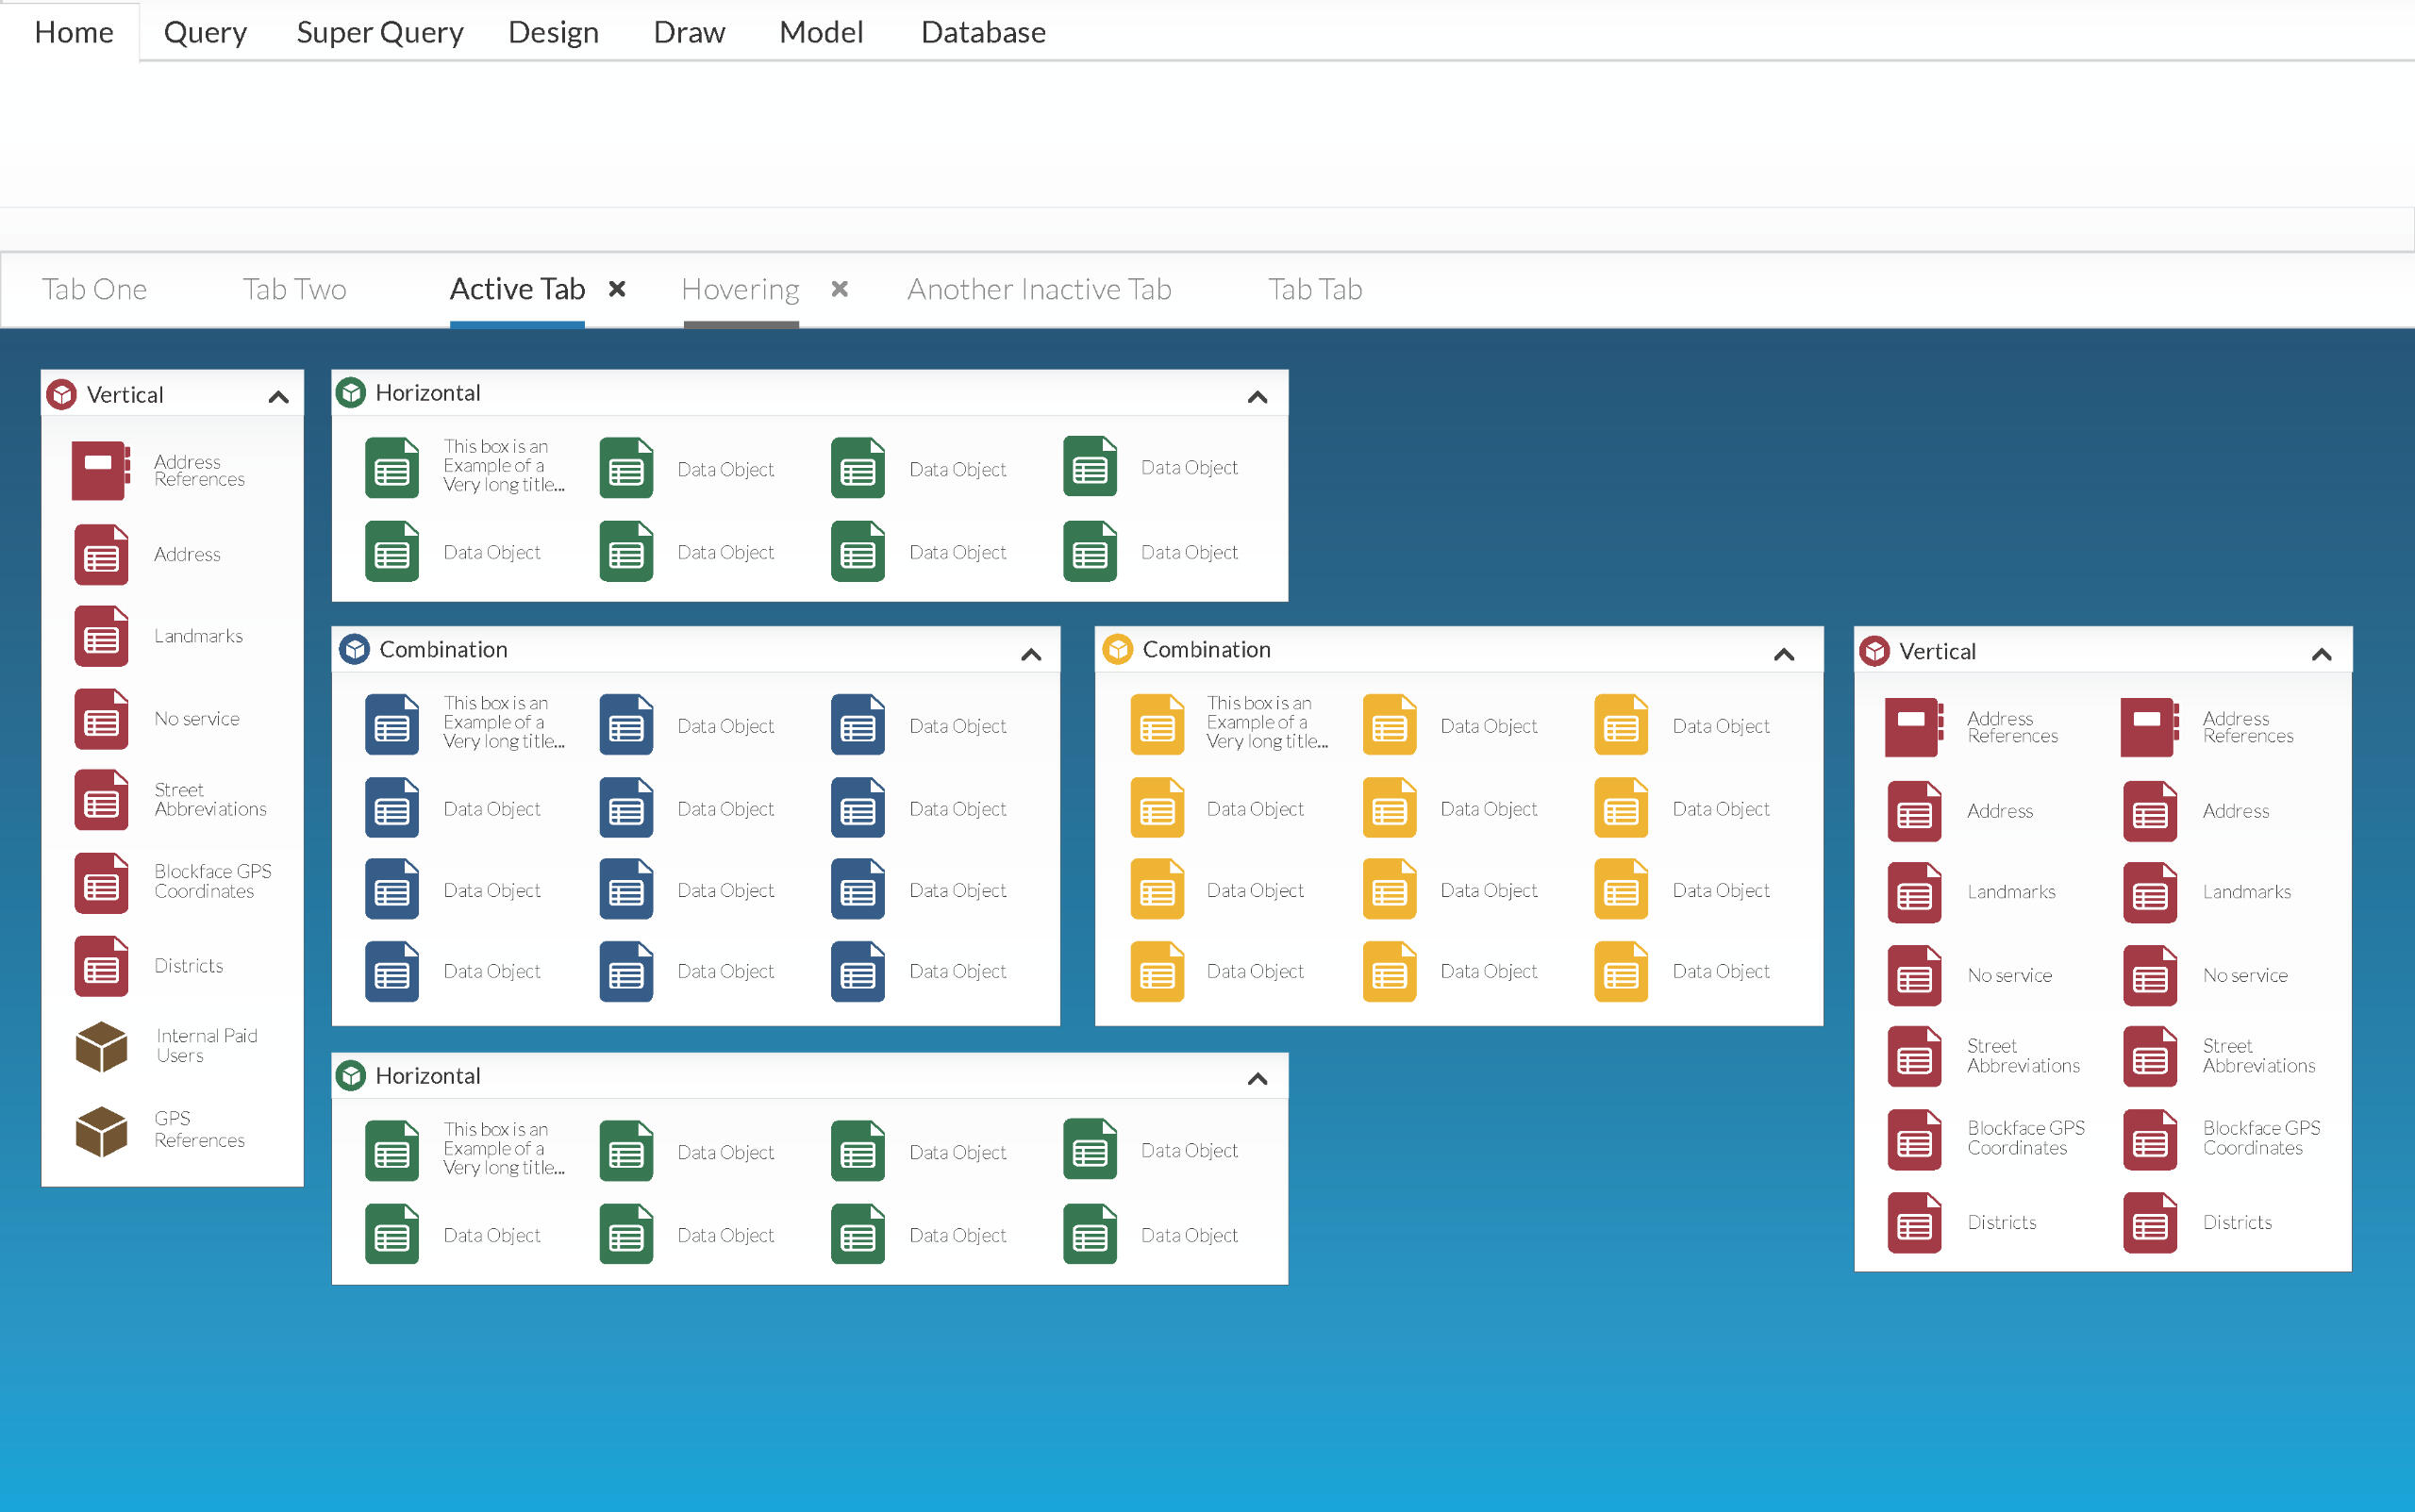
Task: Click the brown Internal Paid Users box icon
Action: tap(101, 1046)
